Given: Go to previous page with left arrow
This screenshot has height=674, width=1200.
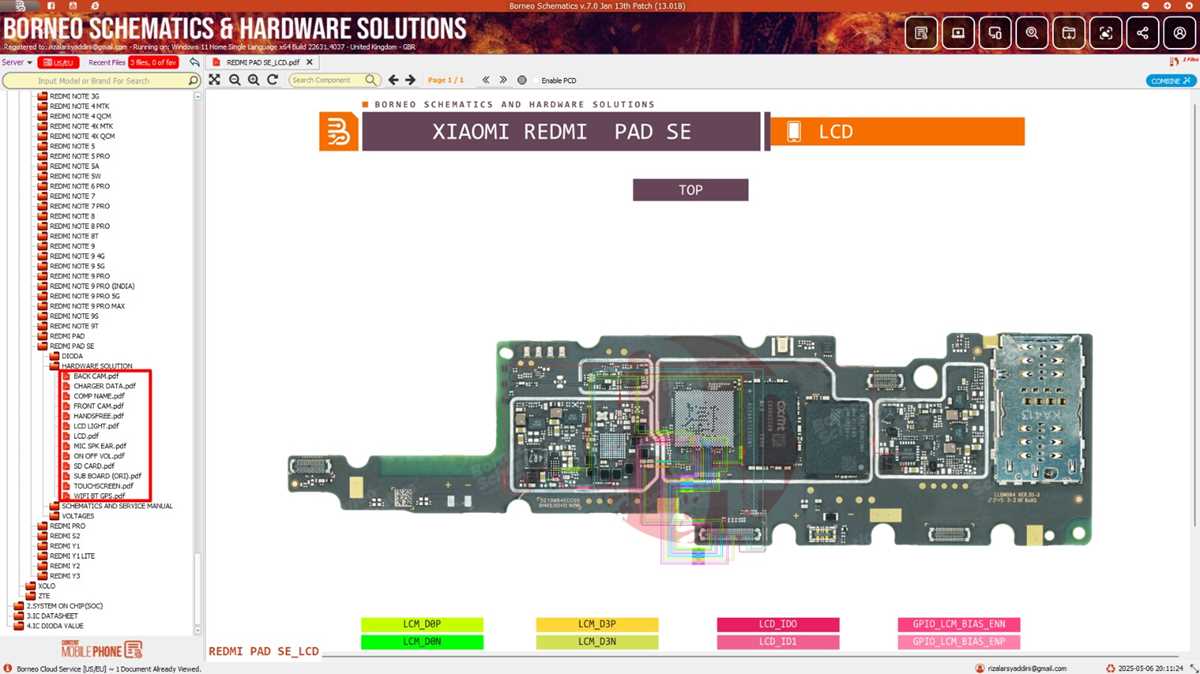Looking at the screenshot, I should point(393,80).
